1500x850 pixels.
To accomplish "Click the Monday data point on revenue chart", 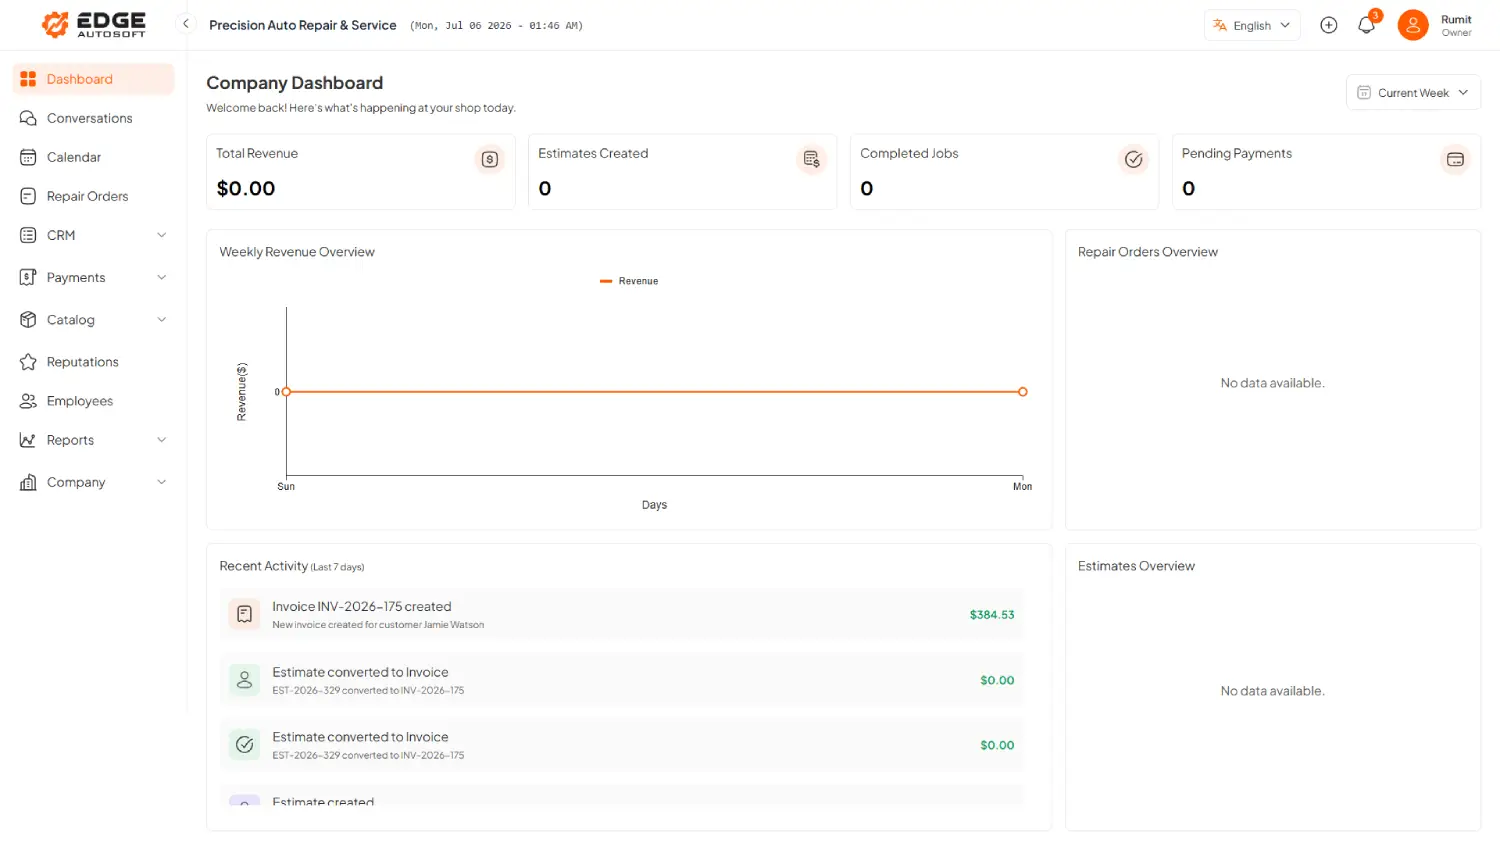I will click(1022, 392).
